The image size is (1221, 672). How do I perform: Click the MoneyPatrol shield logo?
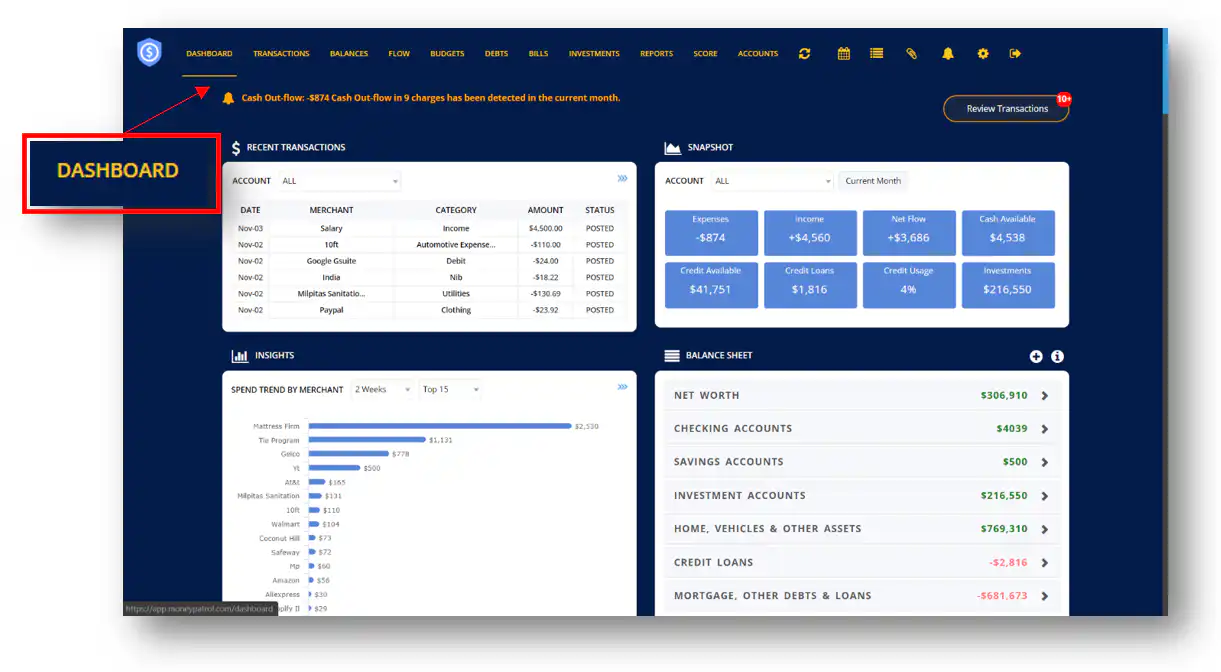tap(149, 52)
